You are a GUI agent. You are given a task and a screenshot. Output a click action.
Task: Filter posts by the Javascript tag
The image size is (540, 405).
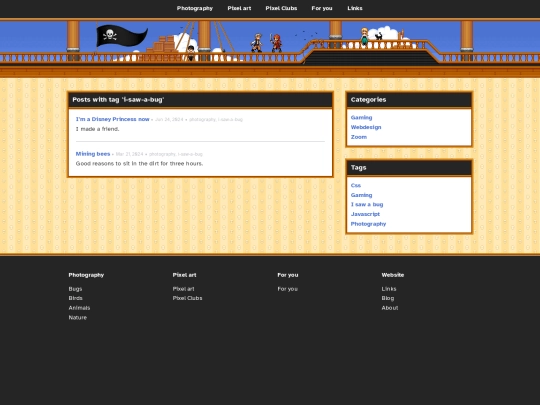pos(365,214)
